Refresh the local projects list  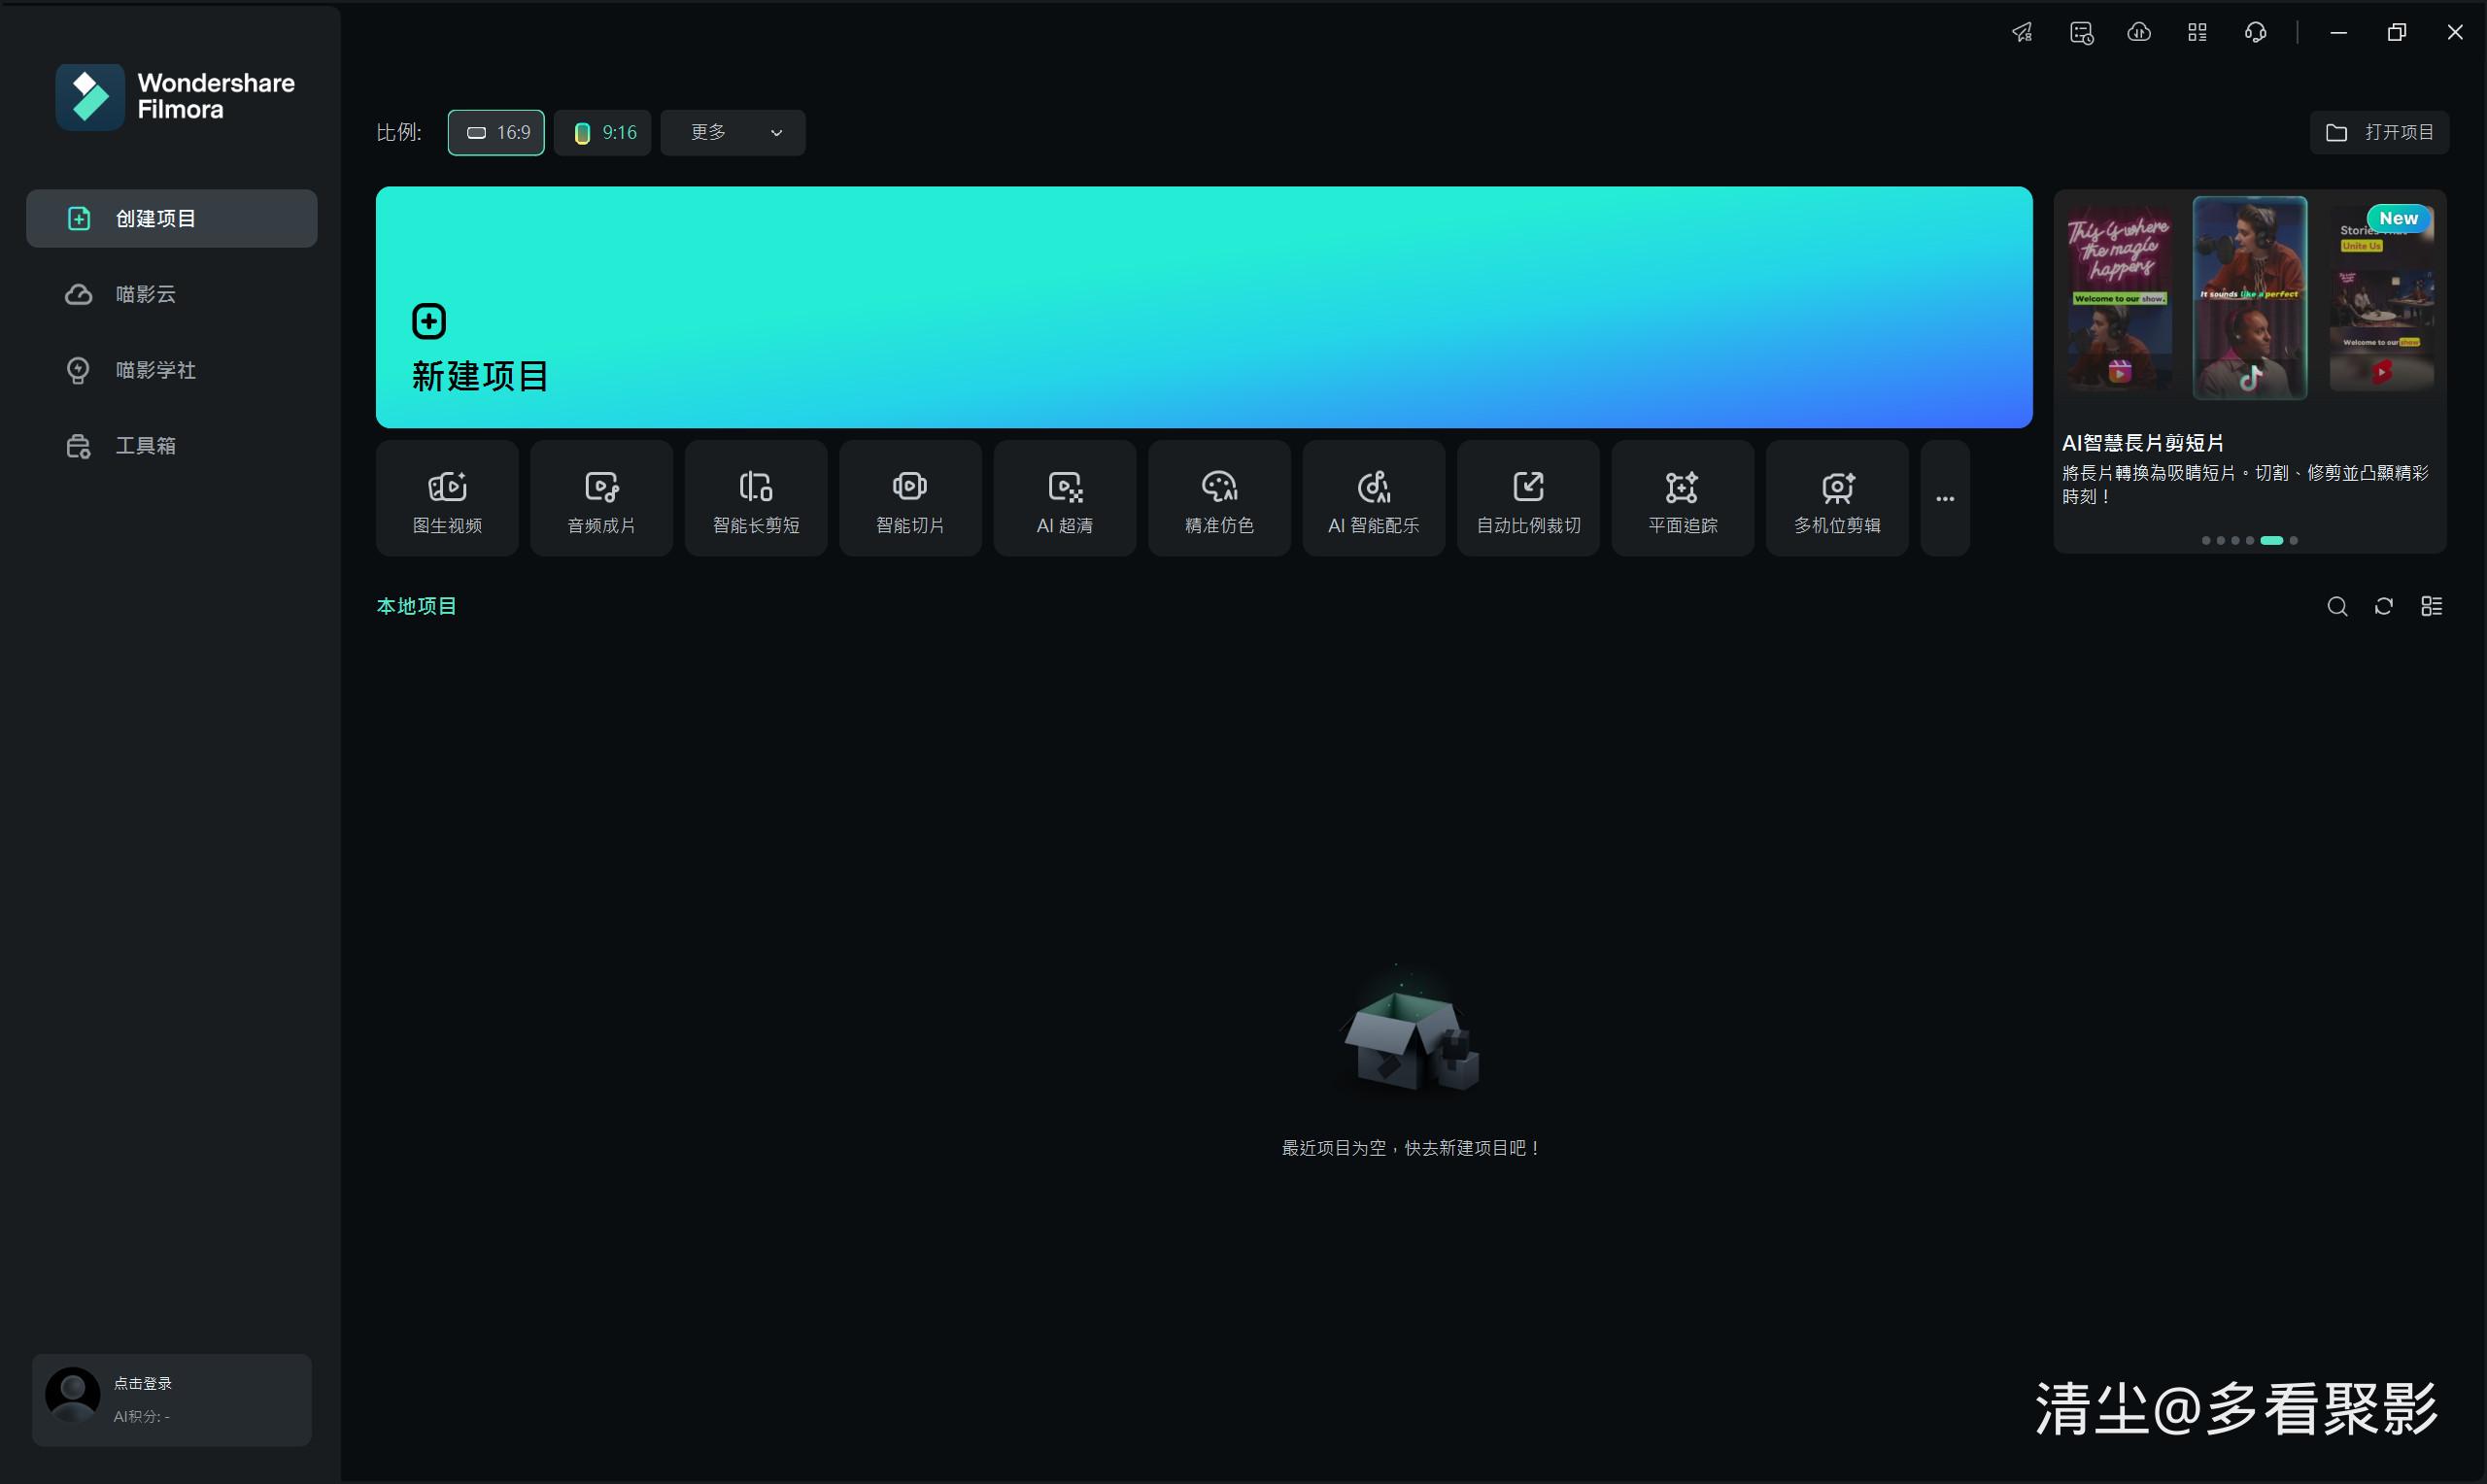2383,606
